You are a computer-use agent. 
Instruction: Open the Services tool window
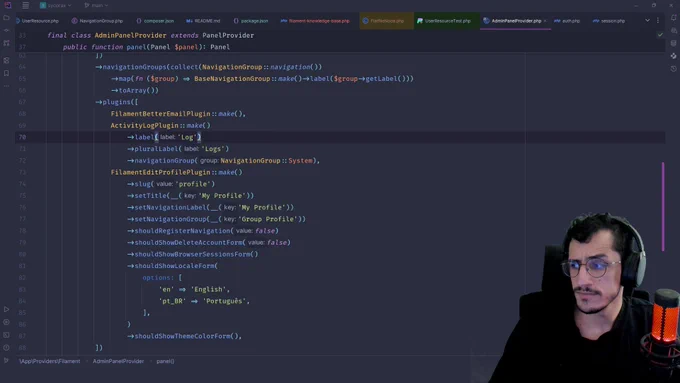pos(6,322)
